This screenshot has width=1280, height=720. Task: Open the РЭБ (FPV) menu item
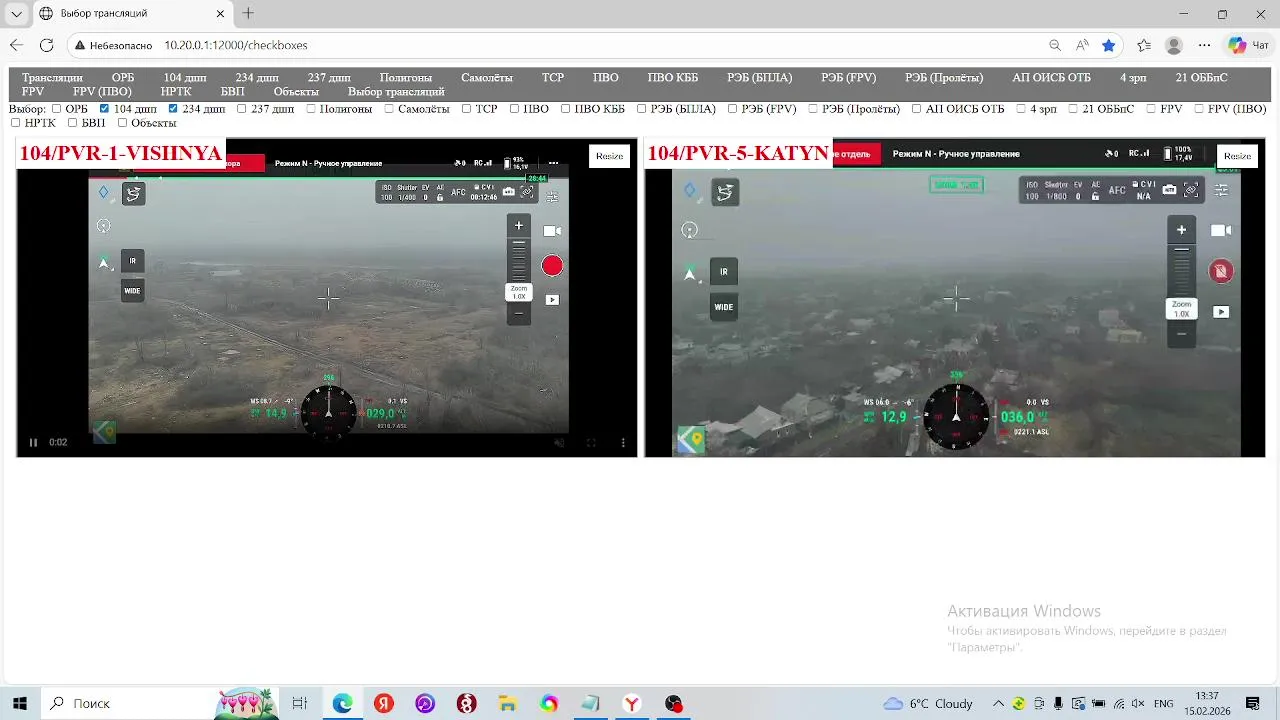(x=849, y=77)
